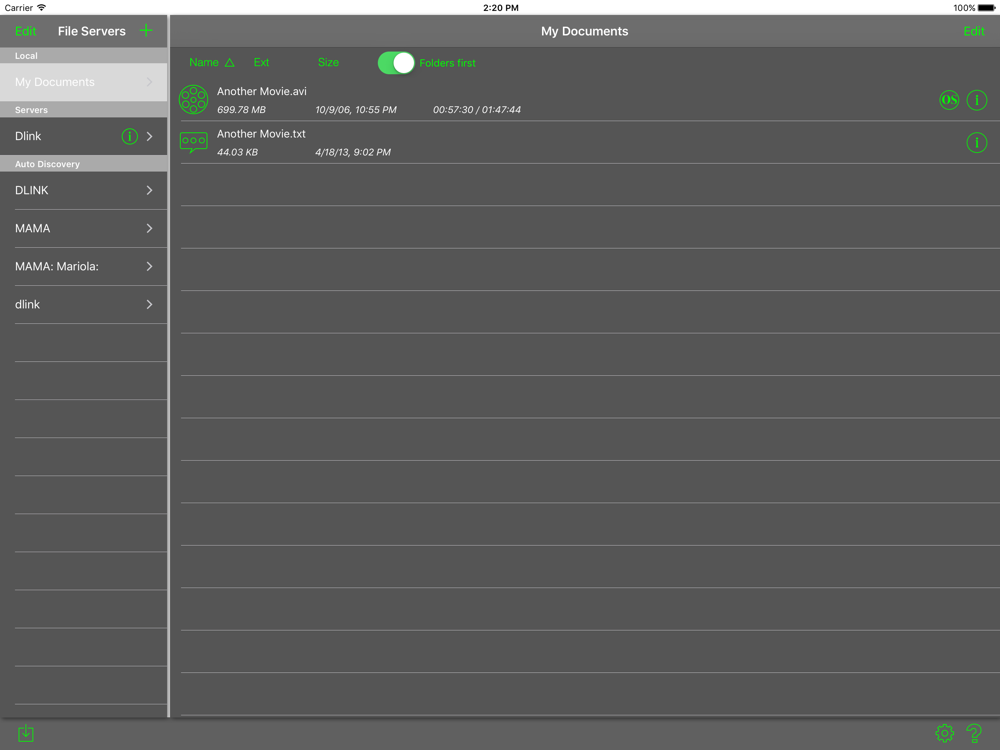Open MAMA: Mariola: chevron arrow
The image size is (1000, 750).
click(x=149, y=267)
